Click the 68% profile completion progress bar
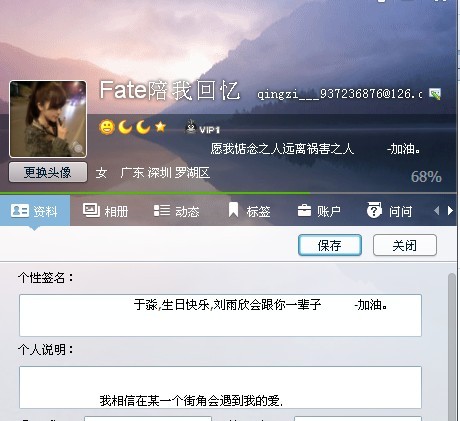Screen dimensions: 460x421 [228, 193]
